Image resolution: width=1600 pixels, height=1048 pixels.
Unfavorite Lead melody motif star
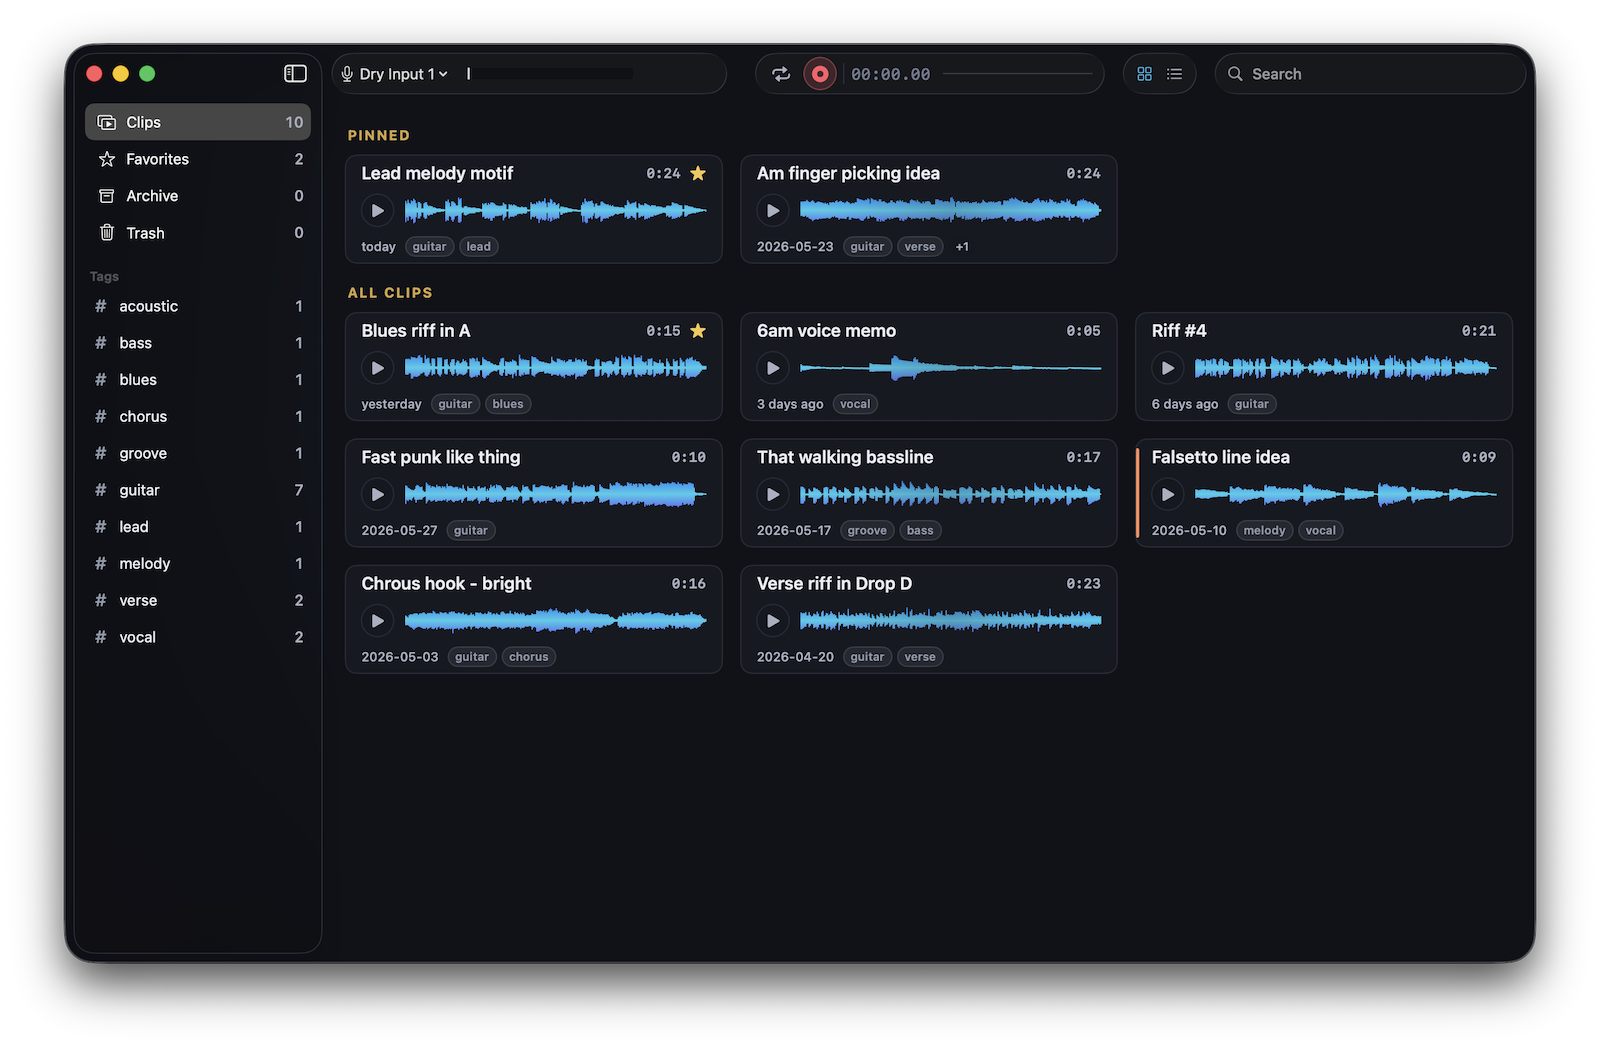coord(698,173)
